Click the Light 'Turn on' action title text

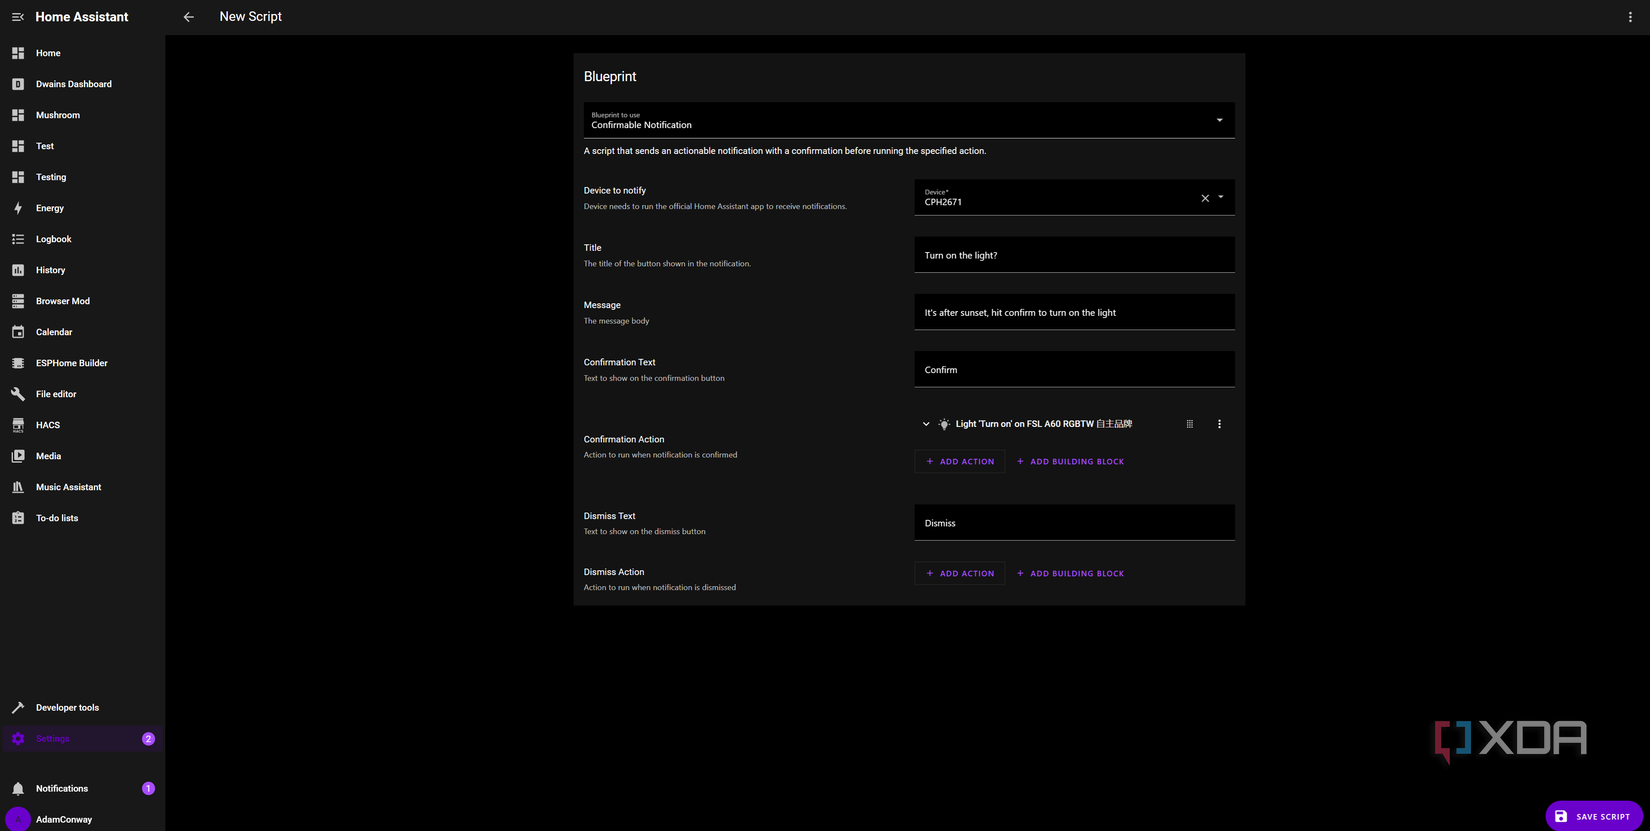[1043, 424]
